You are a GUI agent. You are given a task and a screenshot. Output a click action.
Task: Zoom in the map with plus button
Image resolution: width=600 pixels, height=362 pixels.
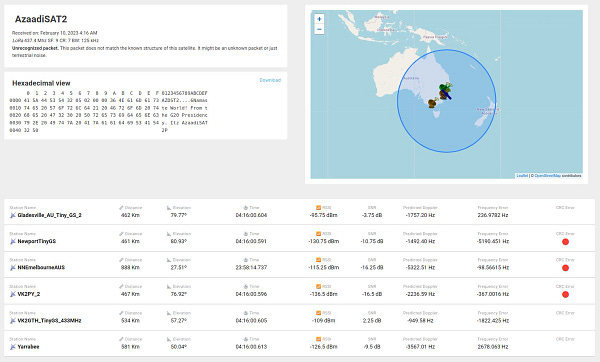(319, 19)
